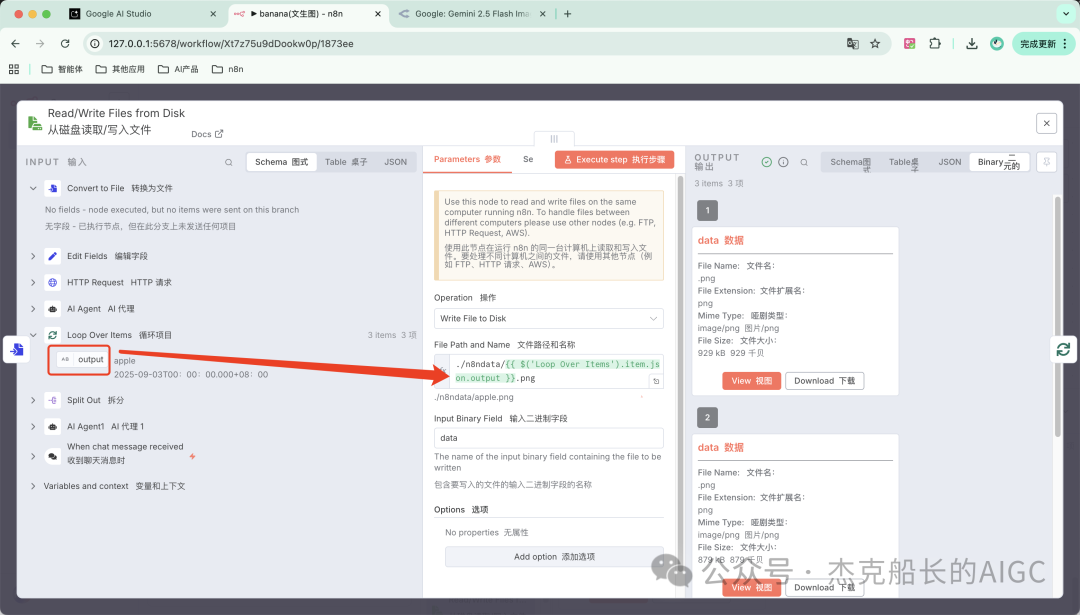Image resolution: width=1080 pixels, height=615 pixels.
Task: Open the browser tab list chevron
Action: 1066,14
